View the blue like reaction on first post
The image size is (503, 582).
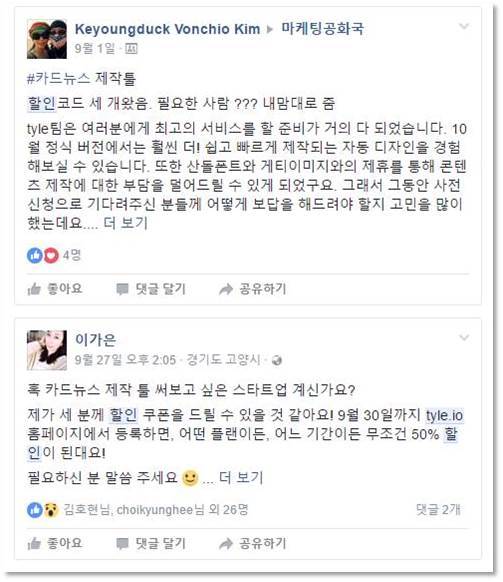(35, 255)
